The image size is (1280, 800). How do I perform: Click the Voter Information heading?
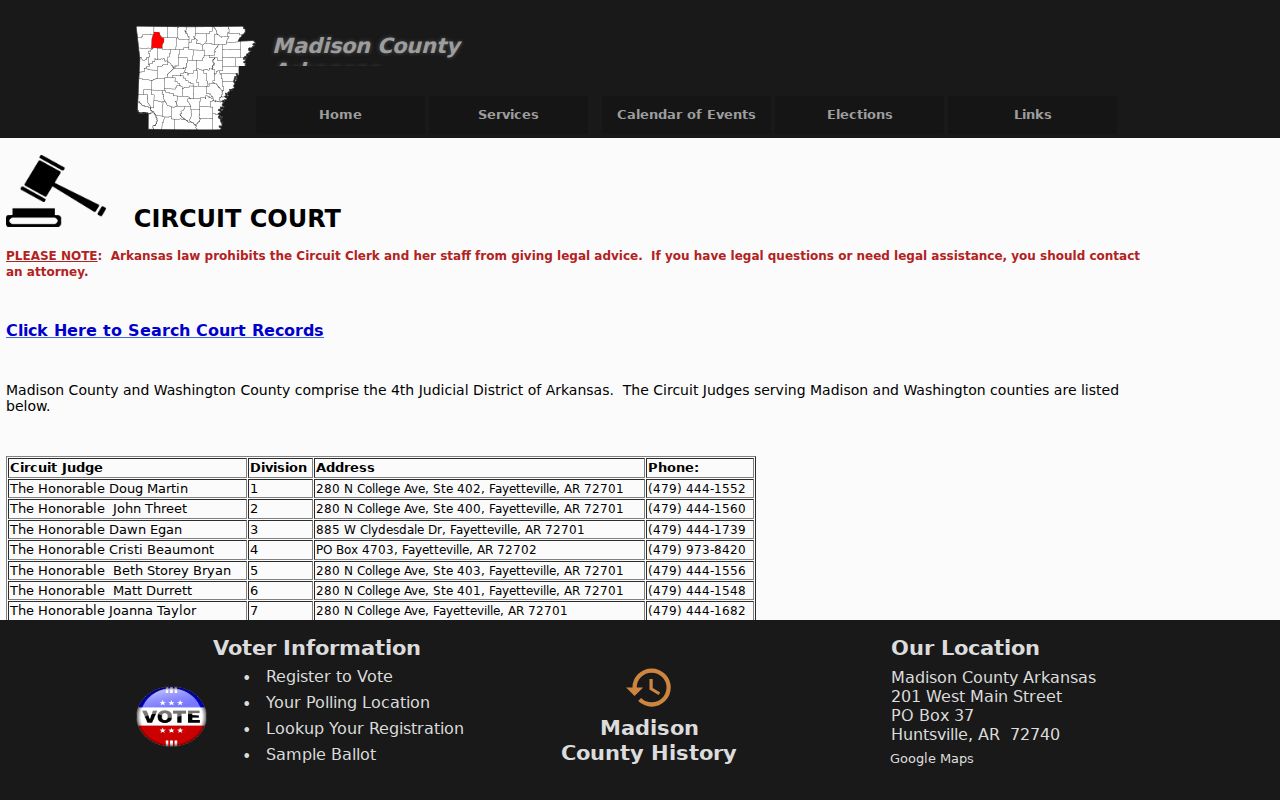click(317, 647)
